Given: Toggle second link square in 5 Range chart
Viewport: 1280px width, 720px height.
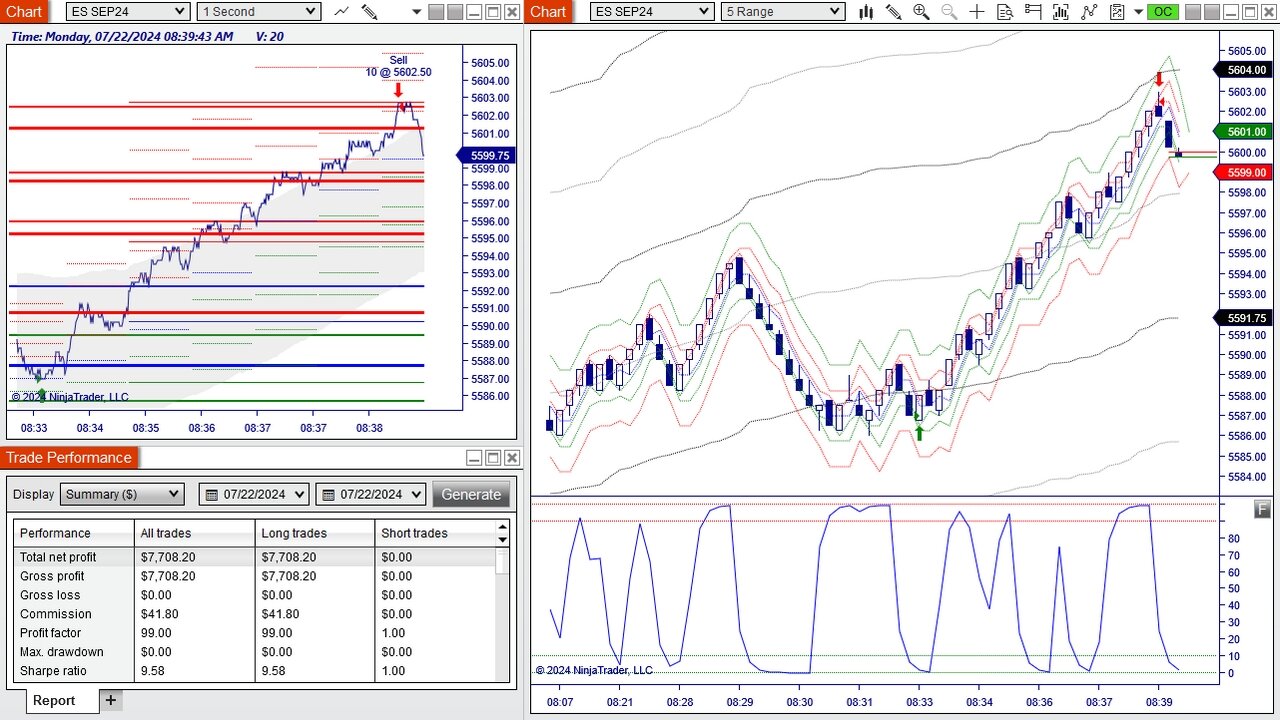Looking at the screenshot, I should tap(1212, 12).
